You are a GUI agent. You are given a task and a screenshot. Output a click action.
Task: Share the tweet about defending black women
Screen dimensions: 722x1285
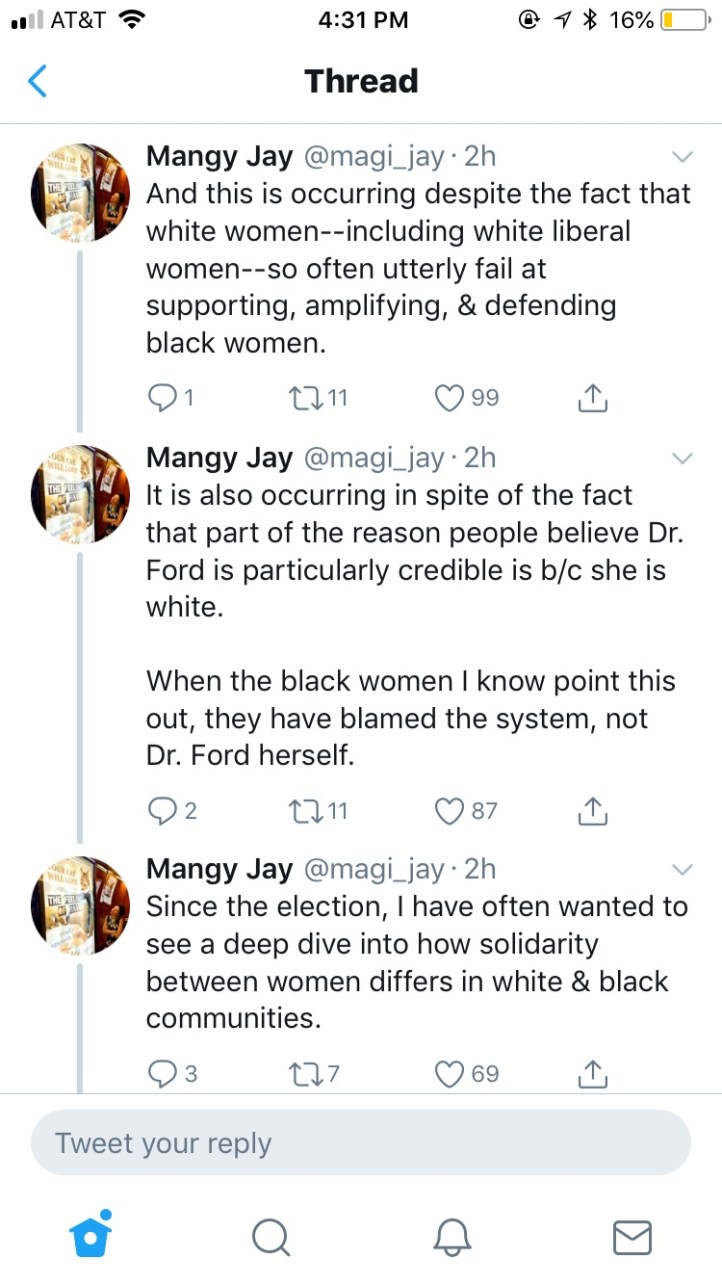pyautogui.click(x=592, y=398)
